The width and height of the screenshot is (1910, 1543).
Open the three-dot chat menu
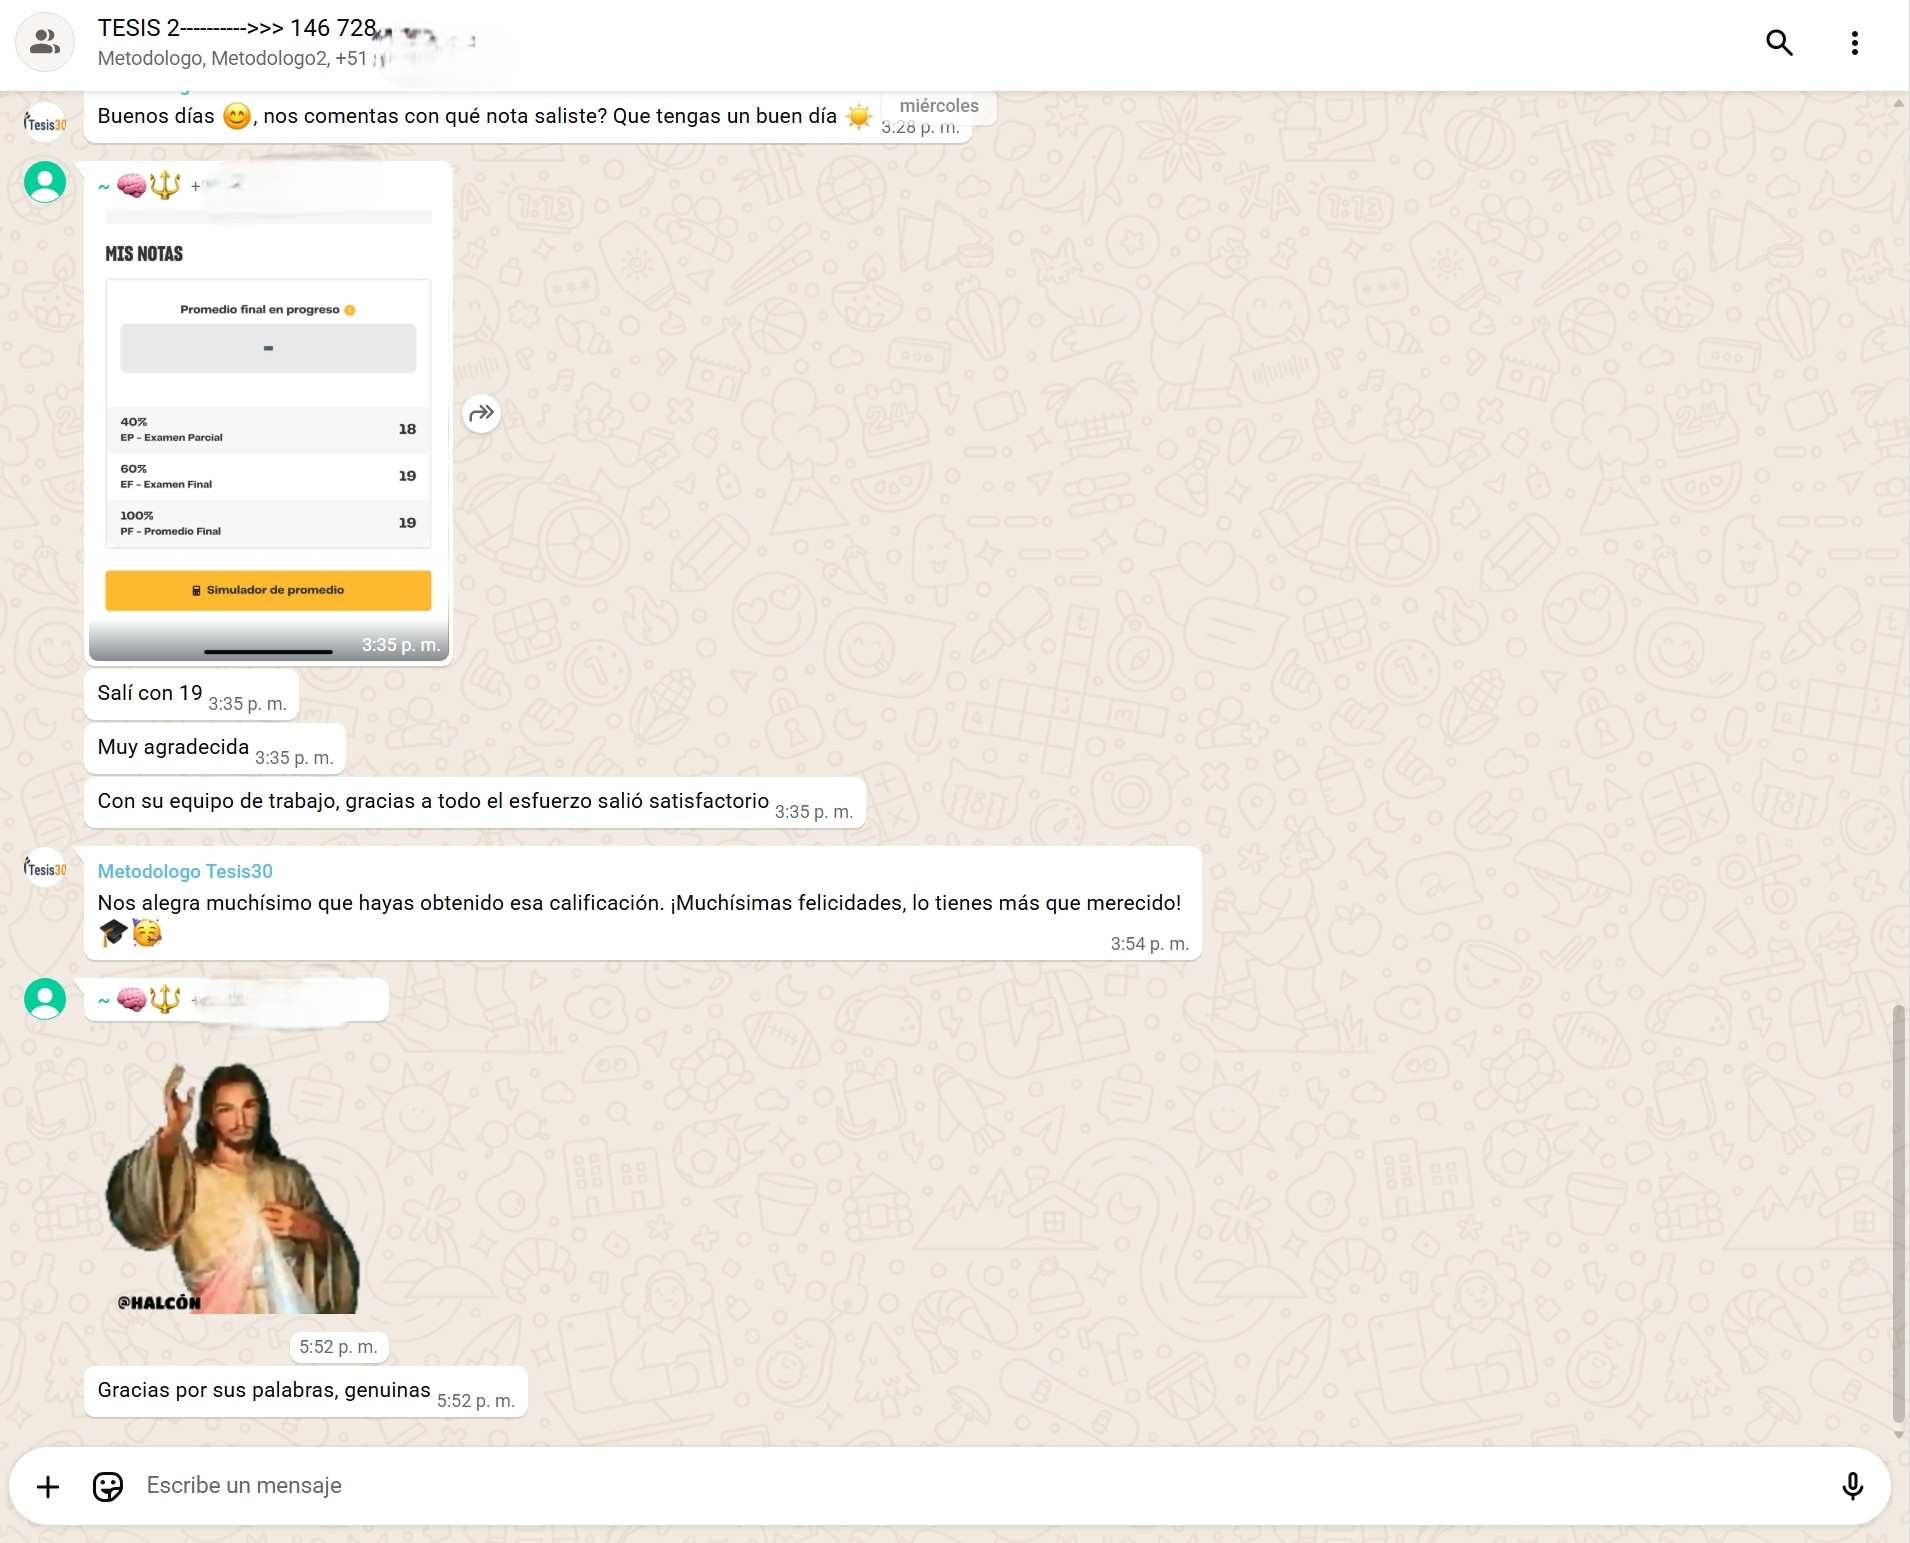[x=1854, y=43]
